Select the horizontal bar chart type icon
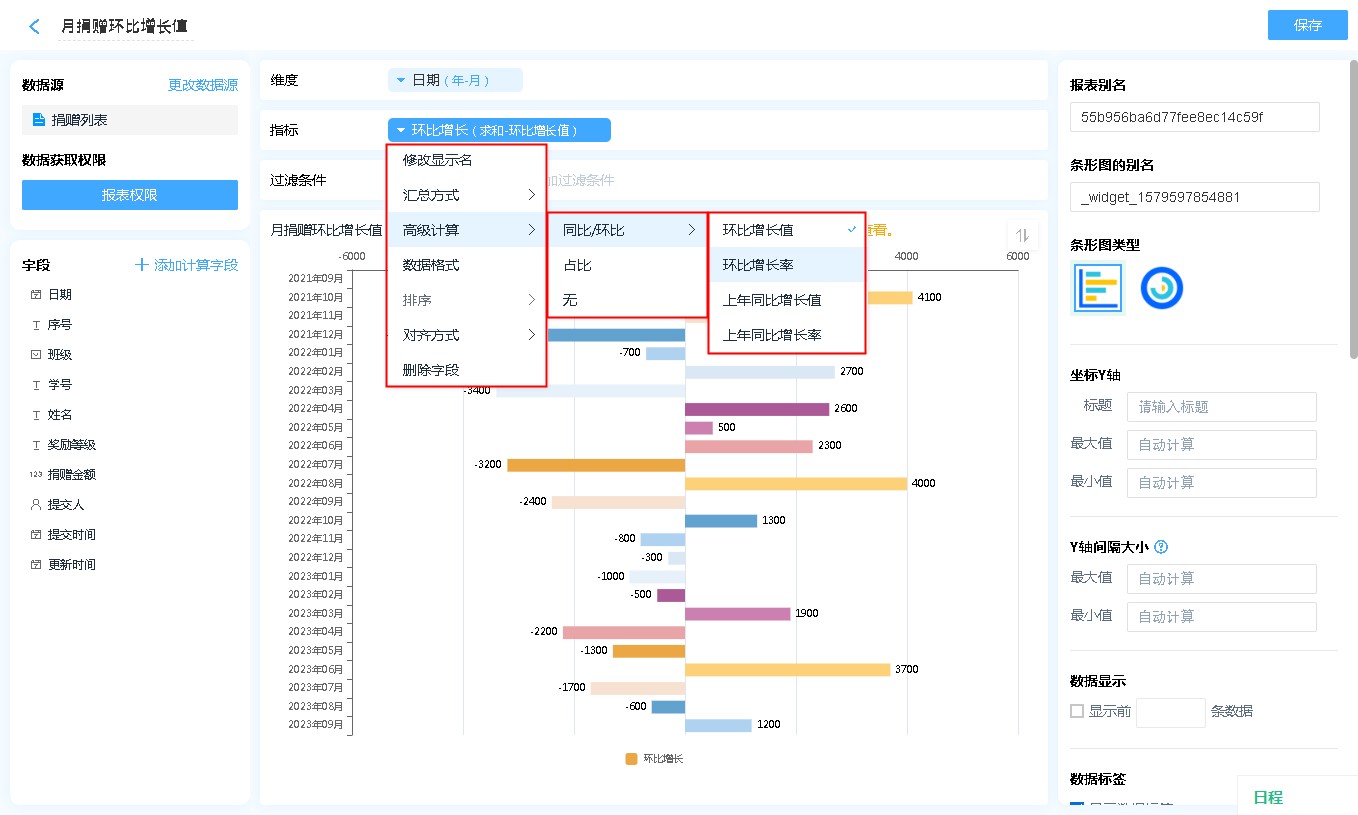 click(x=1098, y=288)
